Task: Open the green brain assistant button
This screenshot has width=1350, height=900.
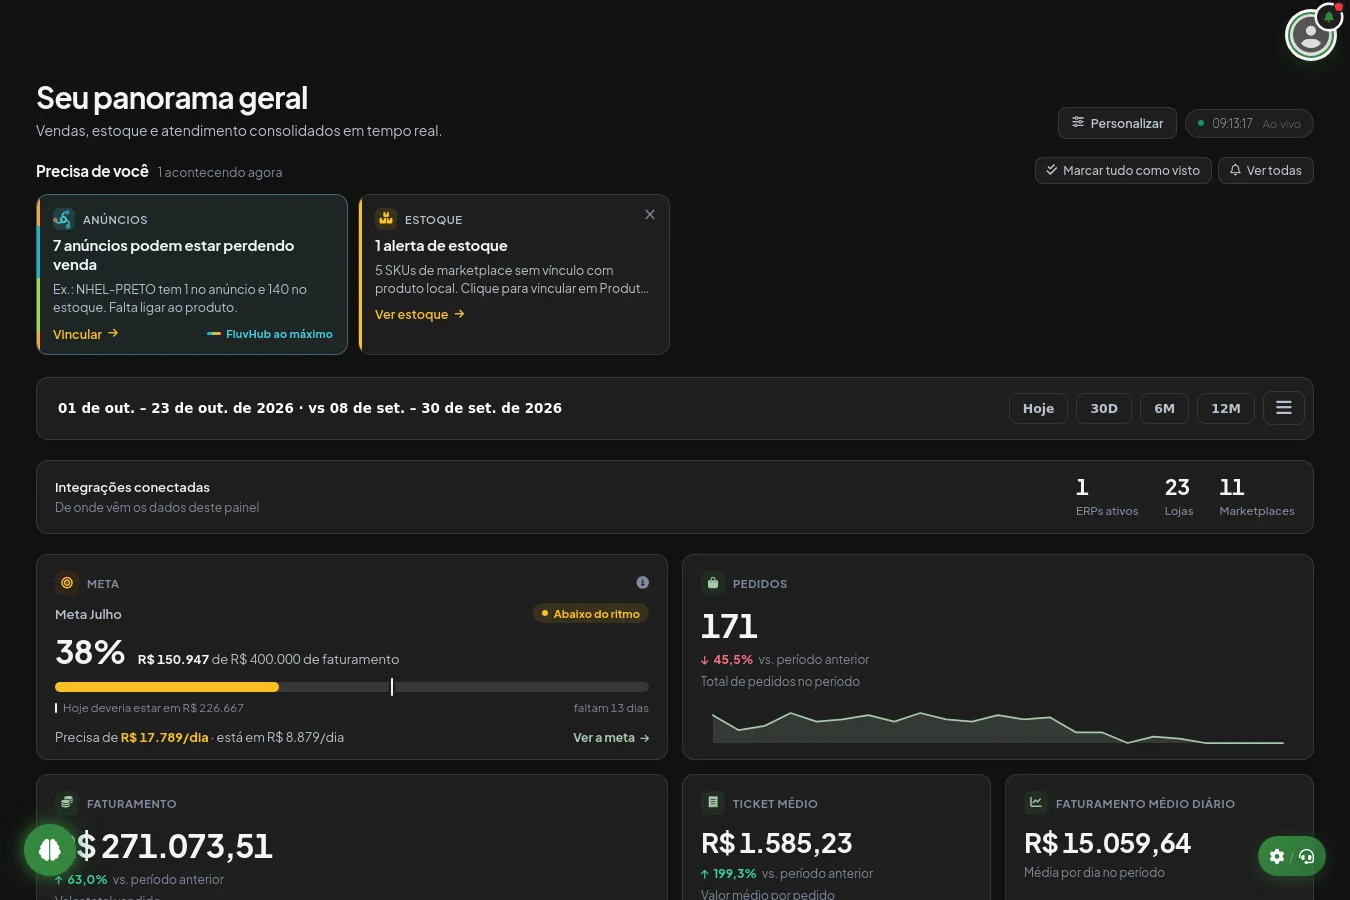Action: coord(50,850)
